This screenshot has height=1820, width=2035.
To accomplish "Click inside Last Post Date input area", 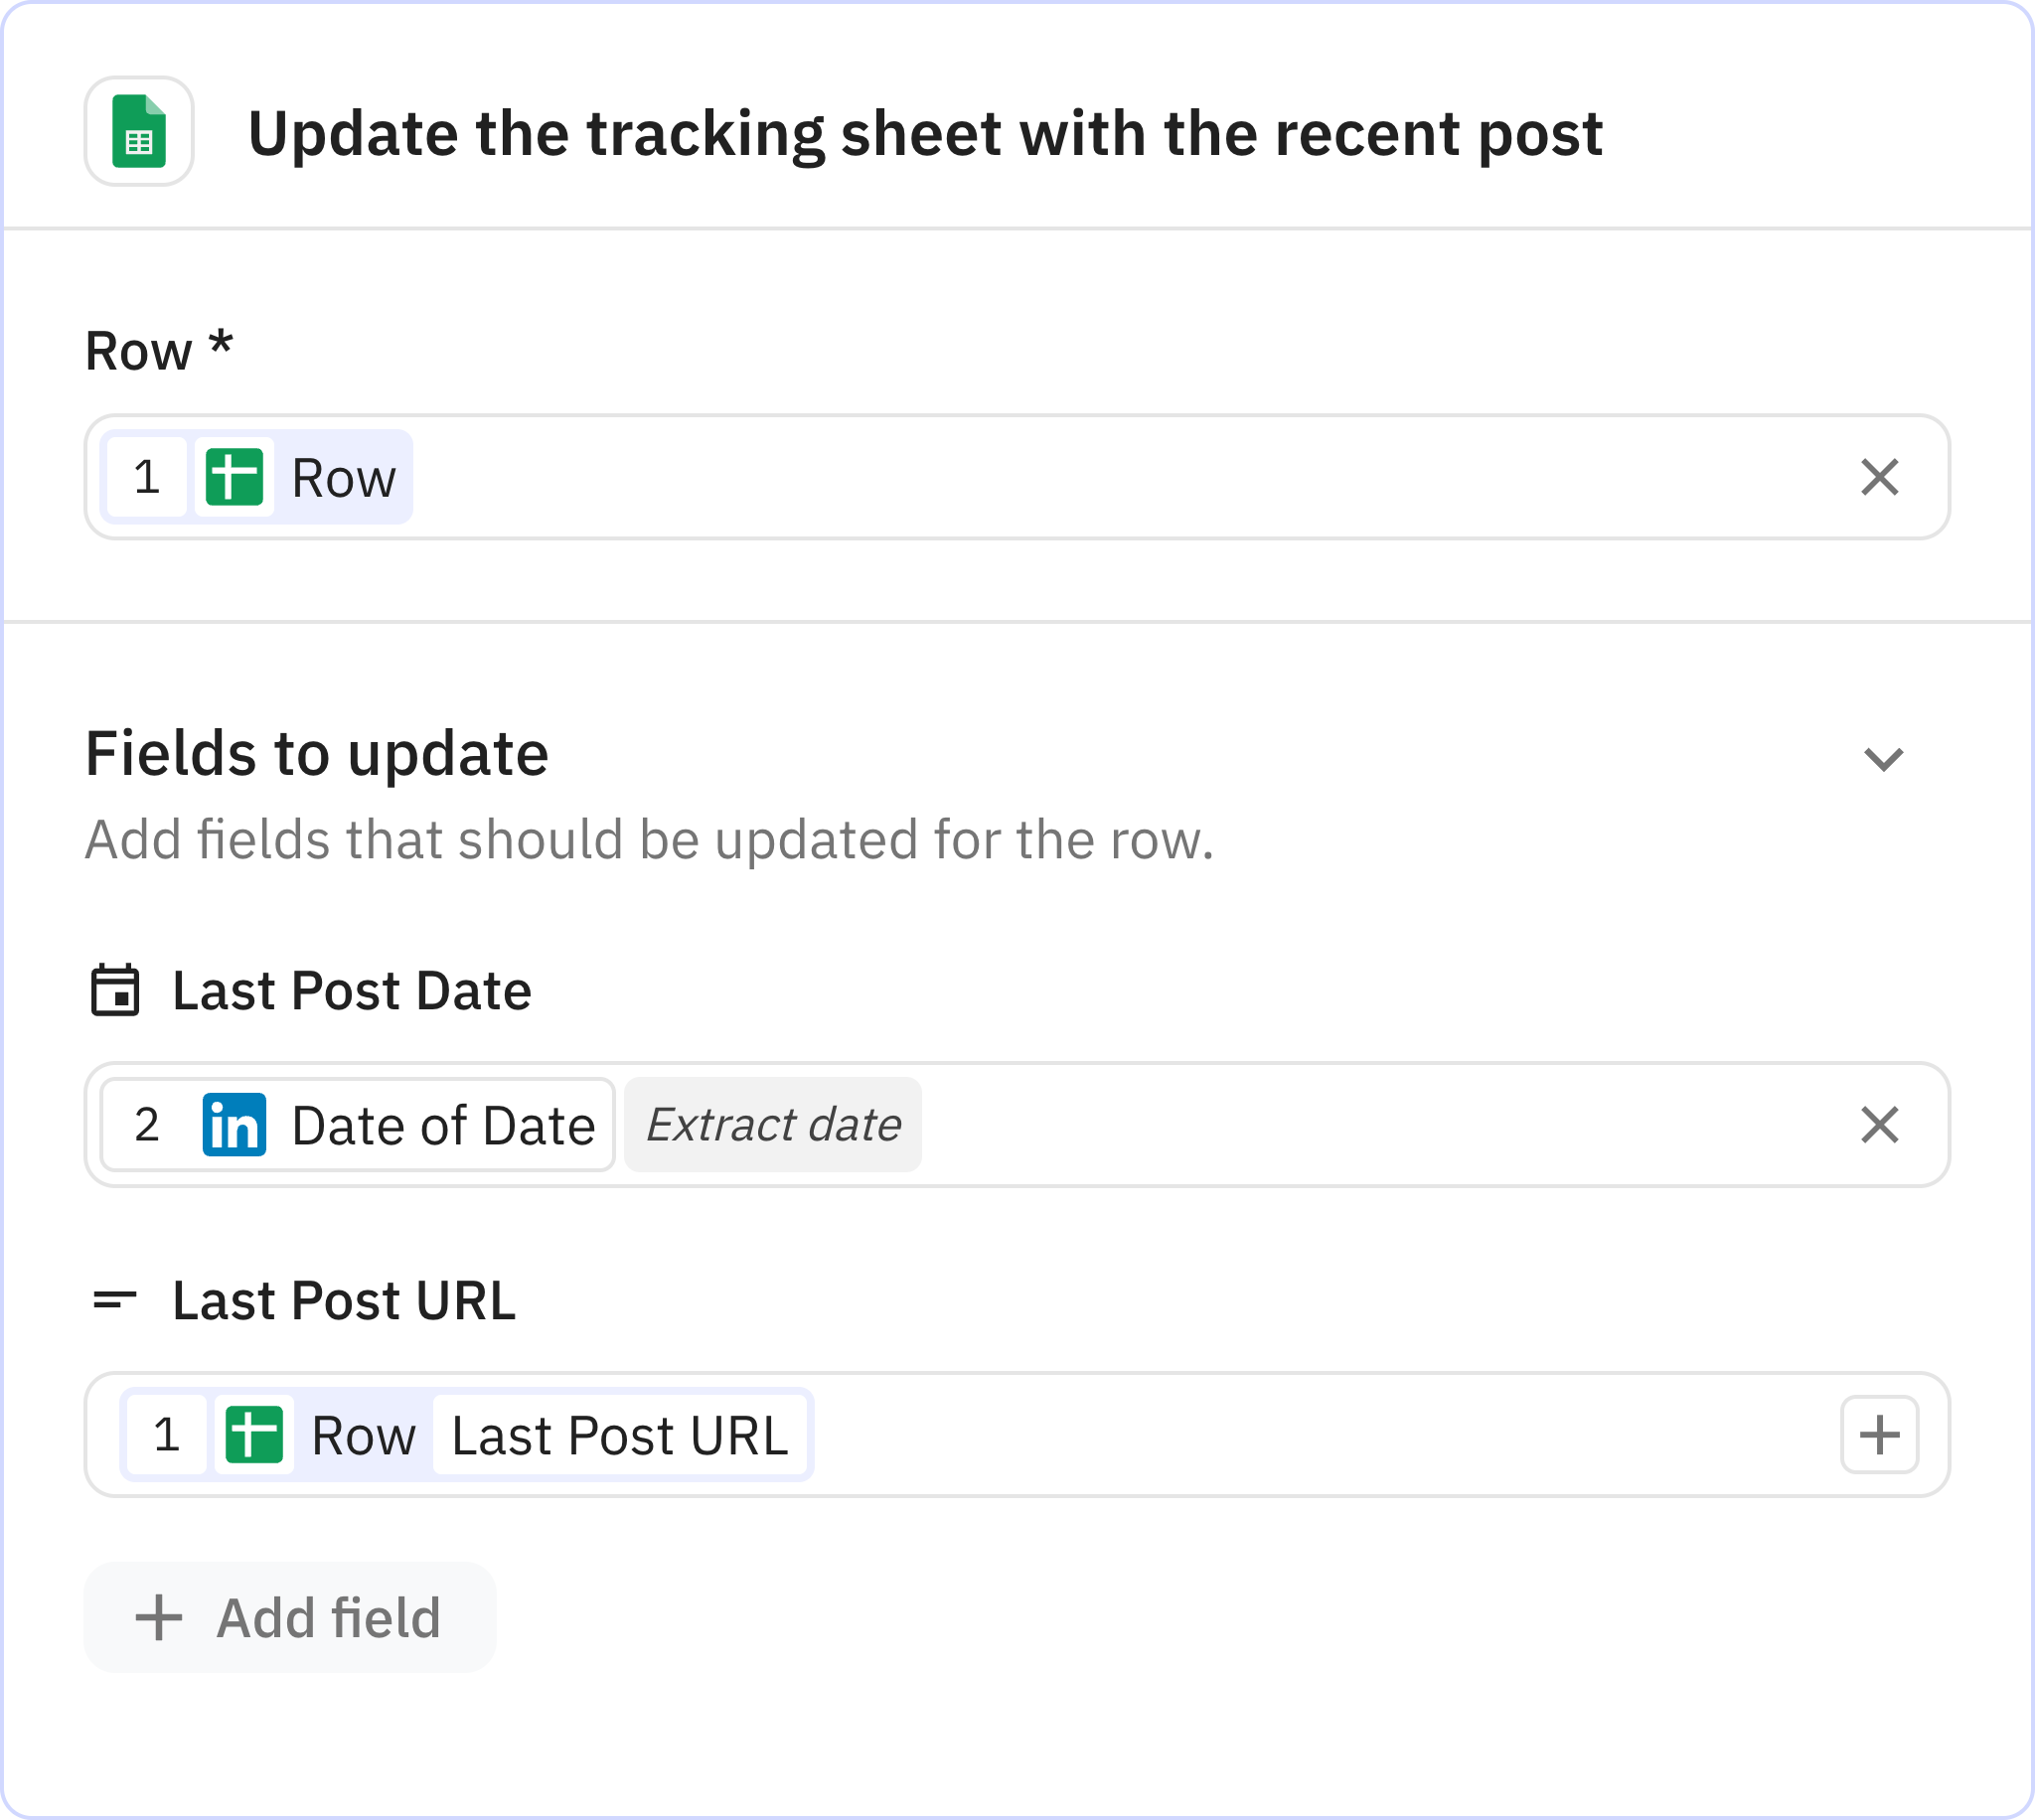I will tap(1350, 1125).
